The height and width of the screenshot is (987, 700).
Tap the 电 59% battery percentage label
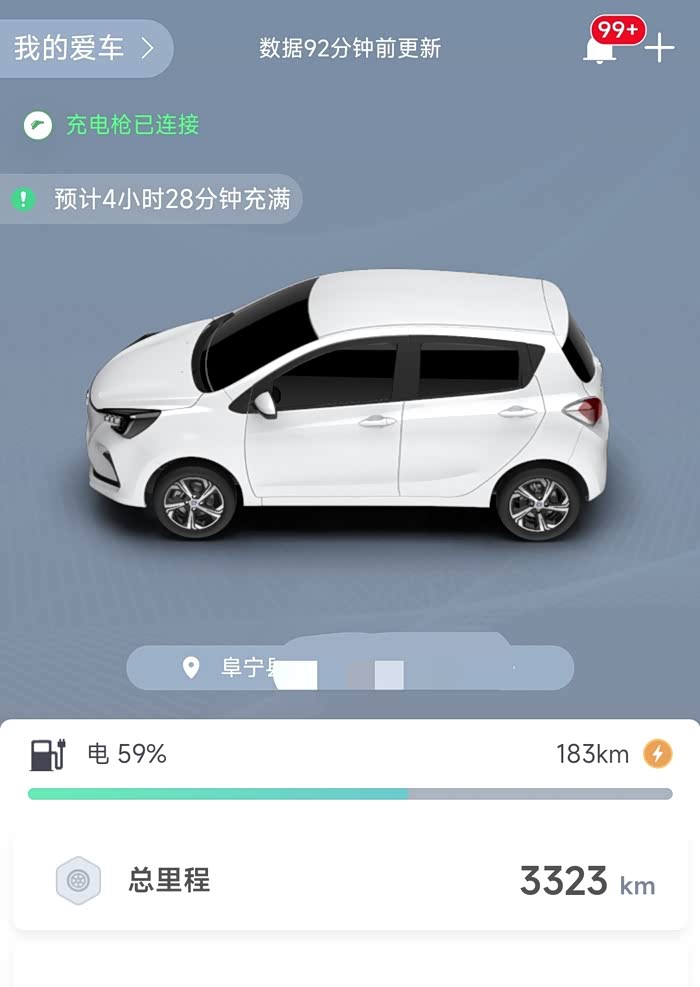(127, 753)
